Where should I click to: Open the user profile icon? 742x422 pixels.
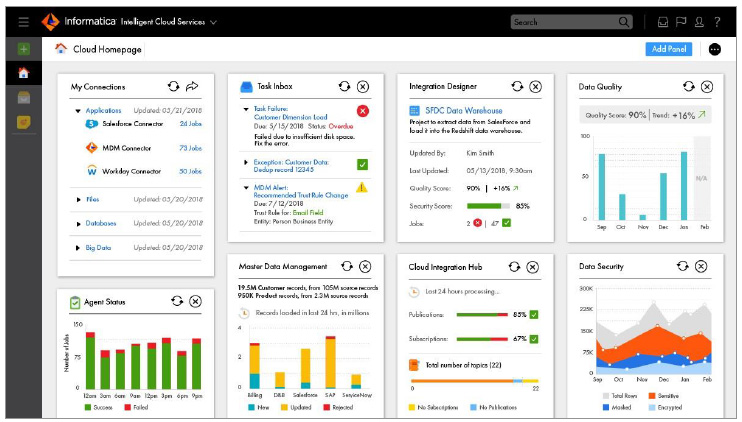pos(699,22)
